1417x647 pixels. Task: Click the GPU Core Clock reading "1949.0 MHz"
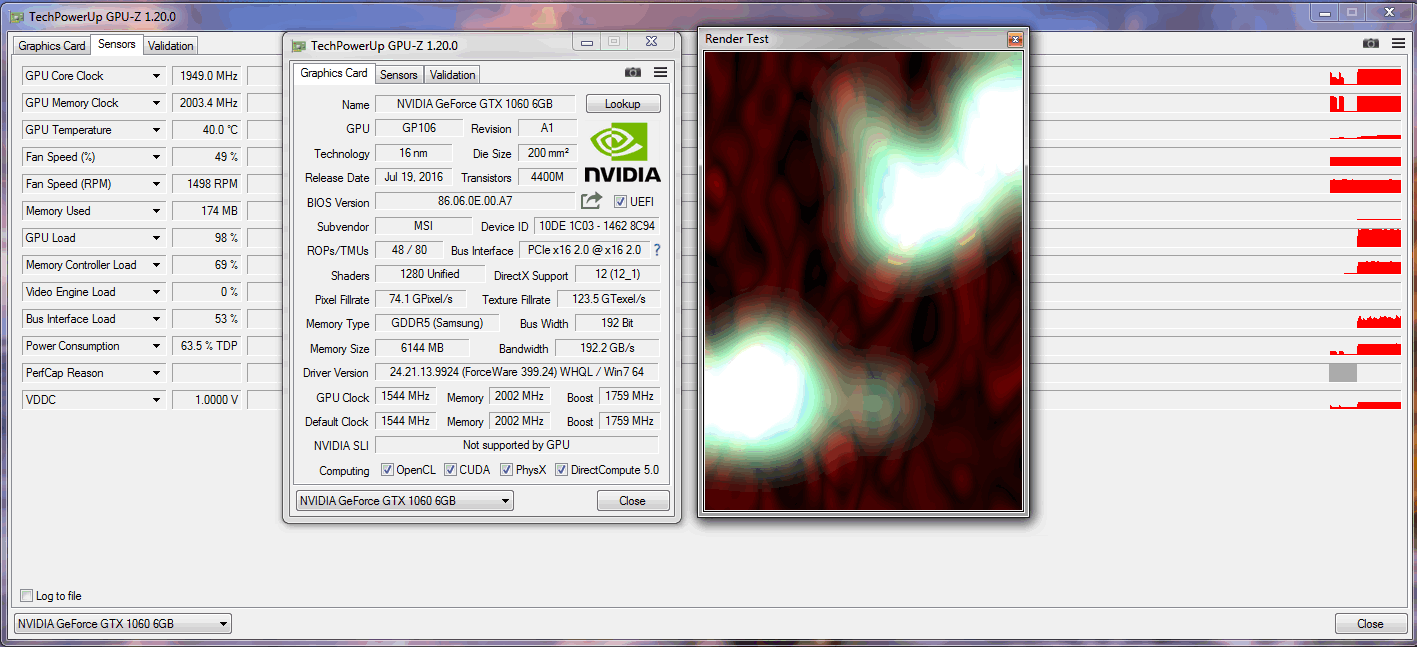pyautogui.click(x=207, y=76)
